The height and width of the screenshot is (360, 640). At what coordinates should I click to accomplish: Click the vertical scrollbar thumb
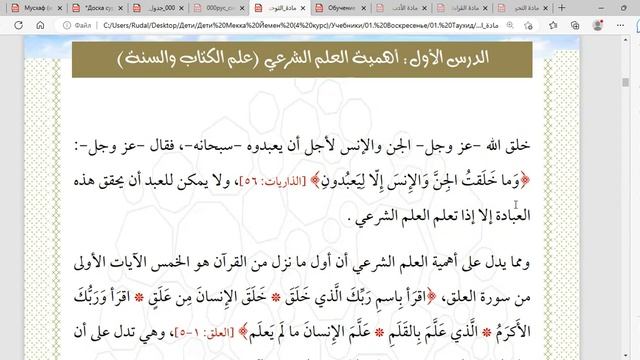click(625, 82)
